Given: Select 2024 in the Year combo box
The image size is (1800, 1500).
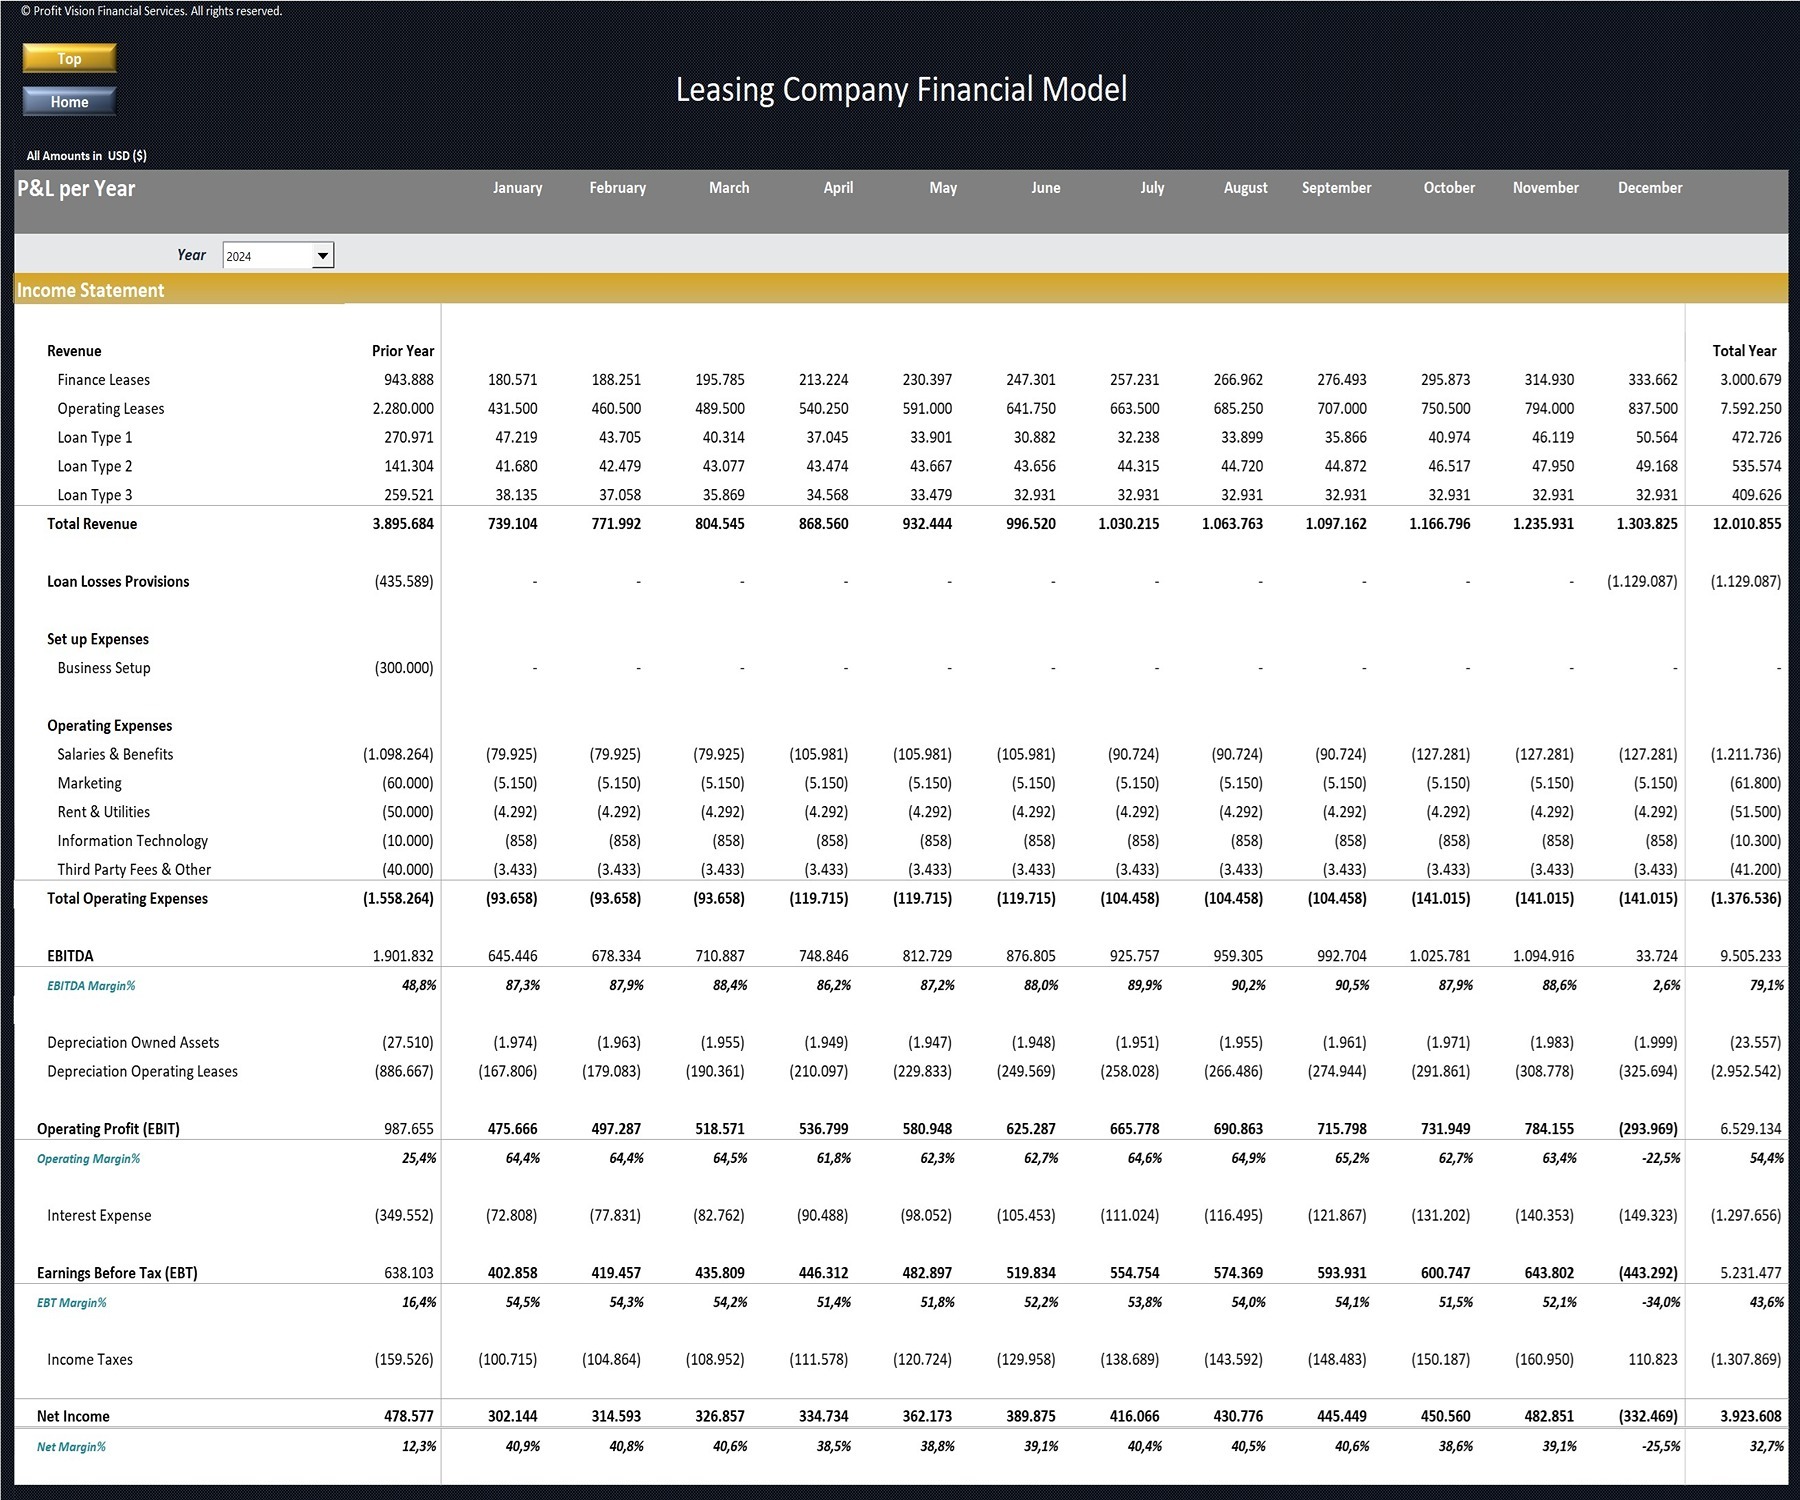Looking at the screenshot, I should pos(260,256).
